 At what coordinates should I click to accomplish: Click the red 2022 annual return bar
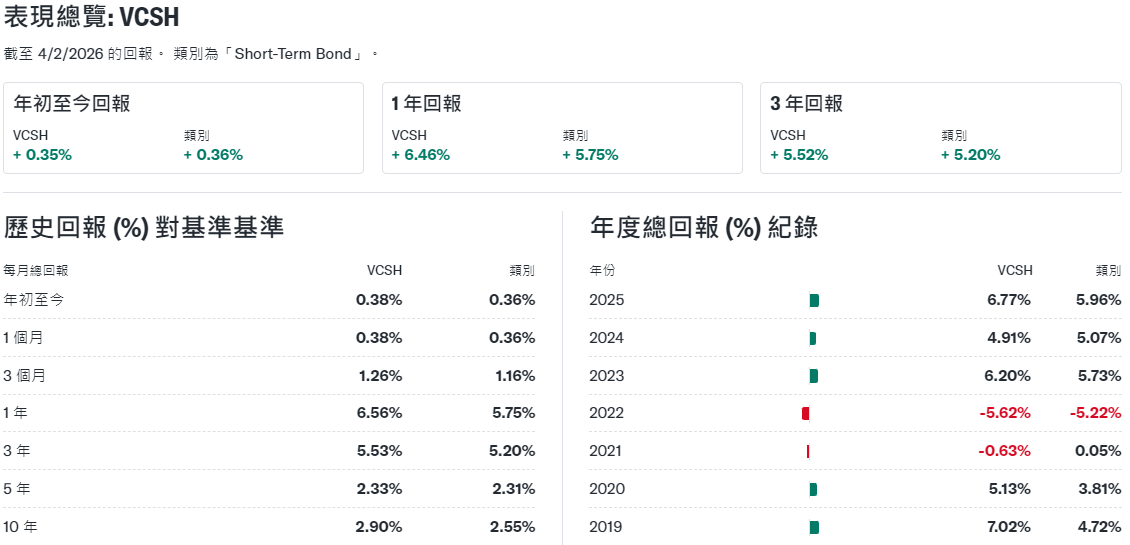(805, 413)
